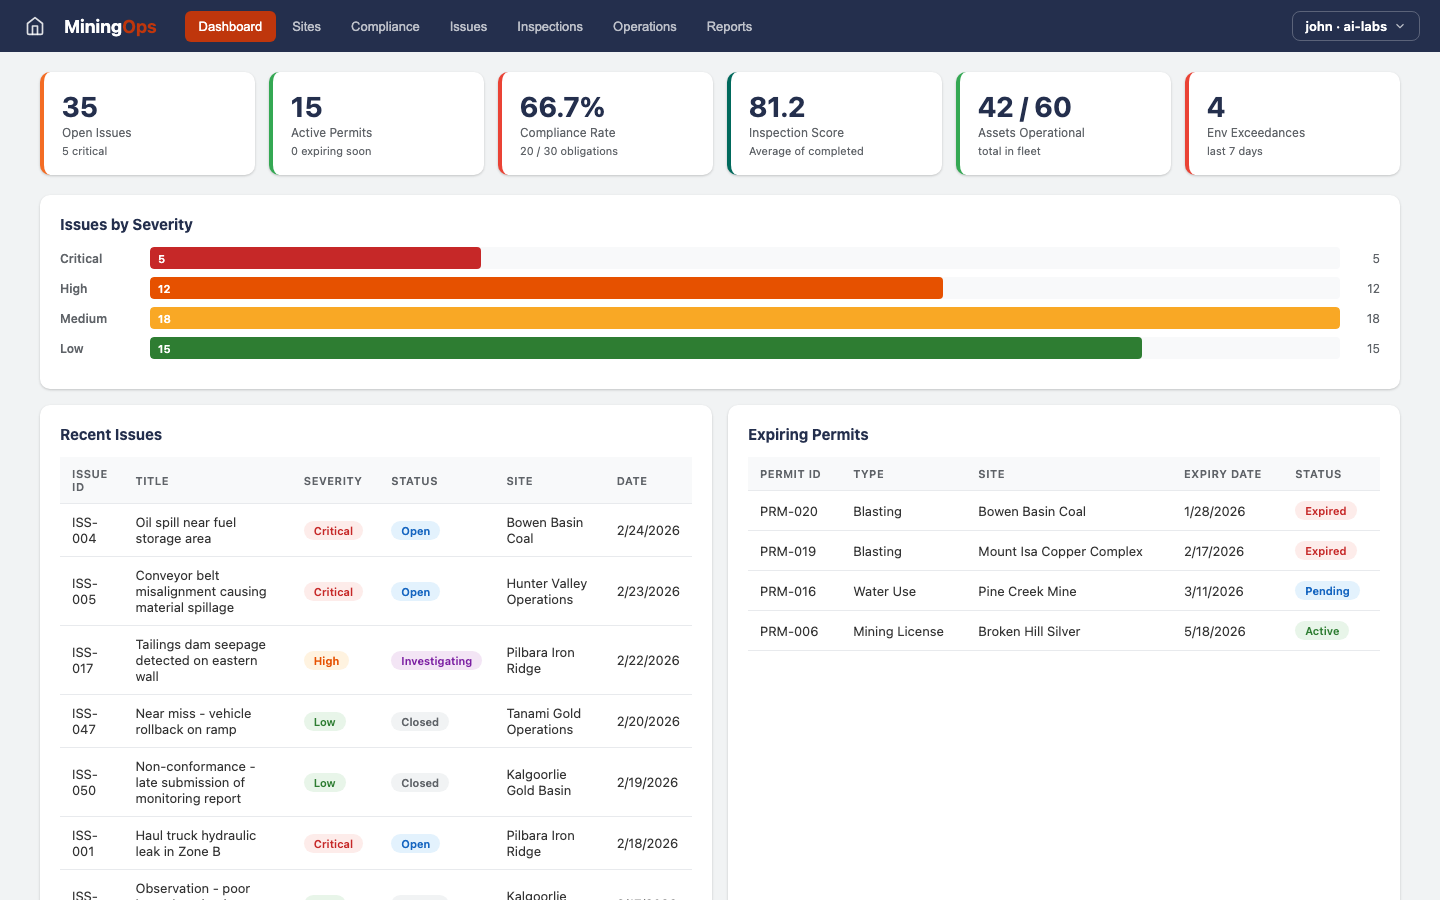Viewport: 1440px width, 900px height.
Task: Open the Reports section
Action: pyautogui.click(x=729, y=27)
